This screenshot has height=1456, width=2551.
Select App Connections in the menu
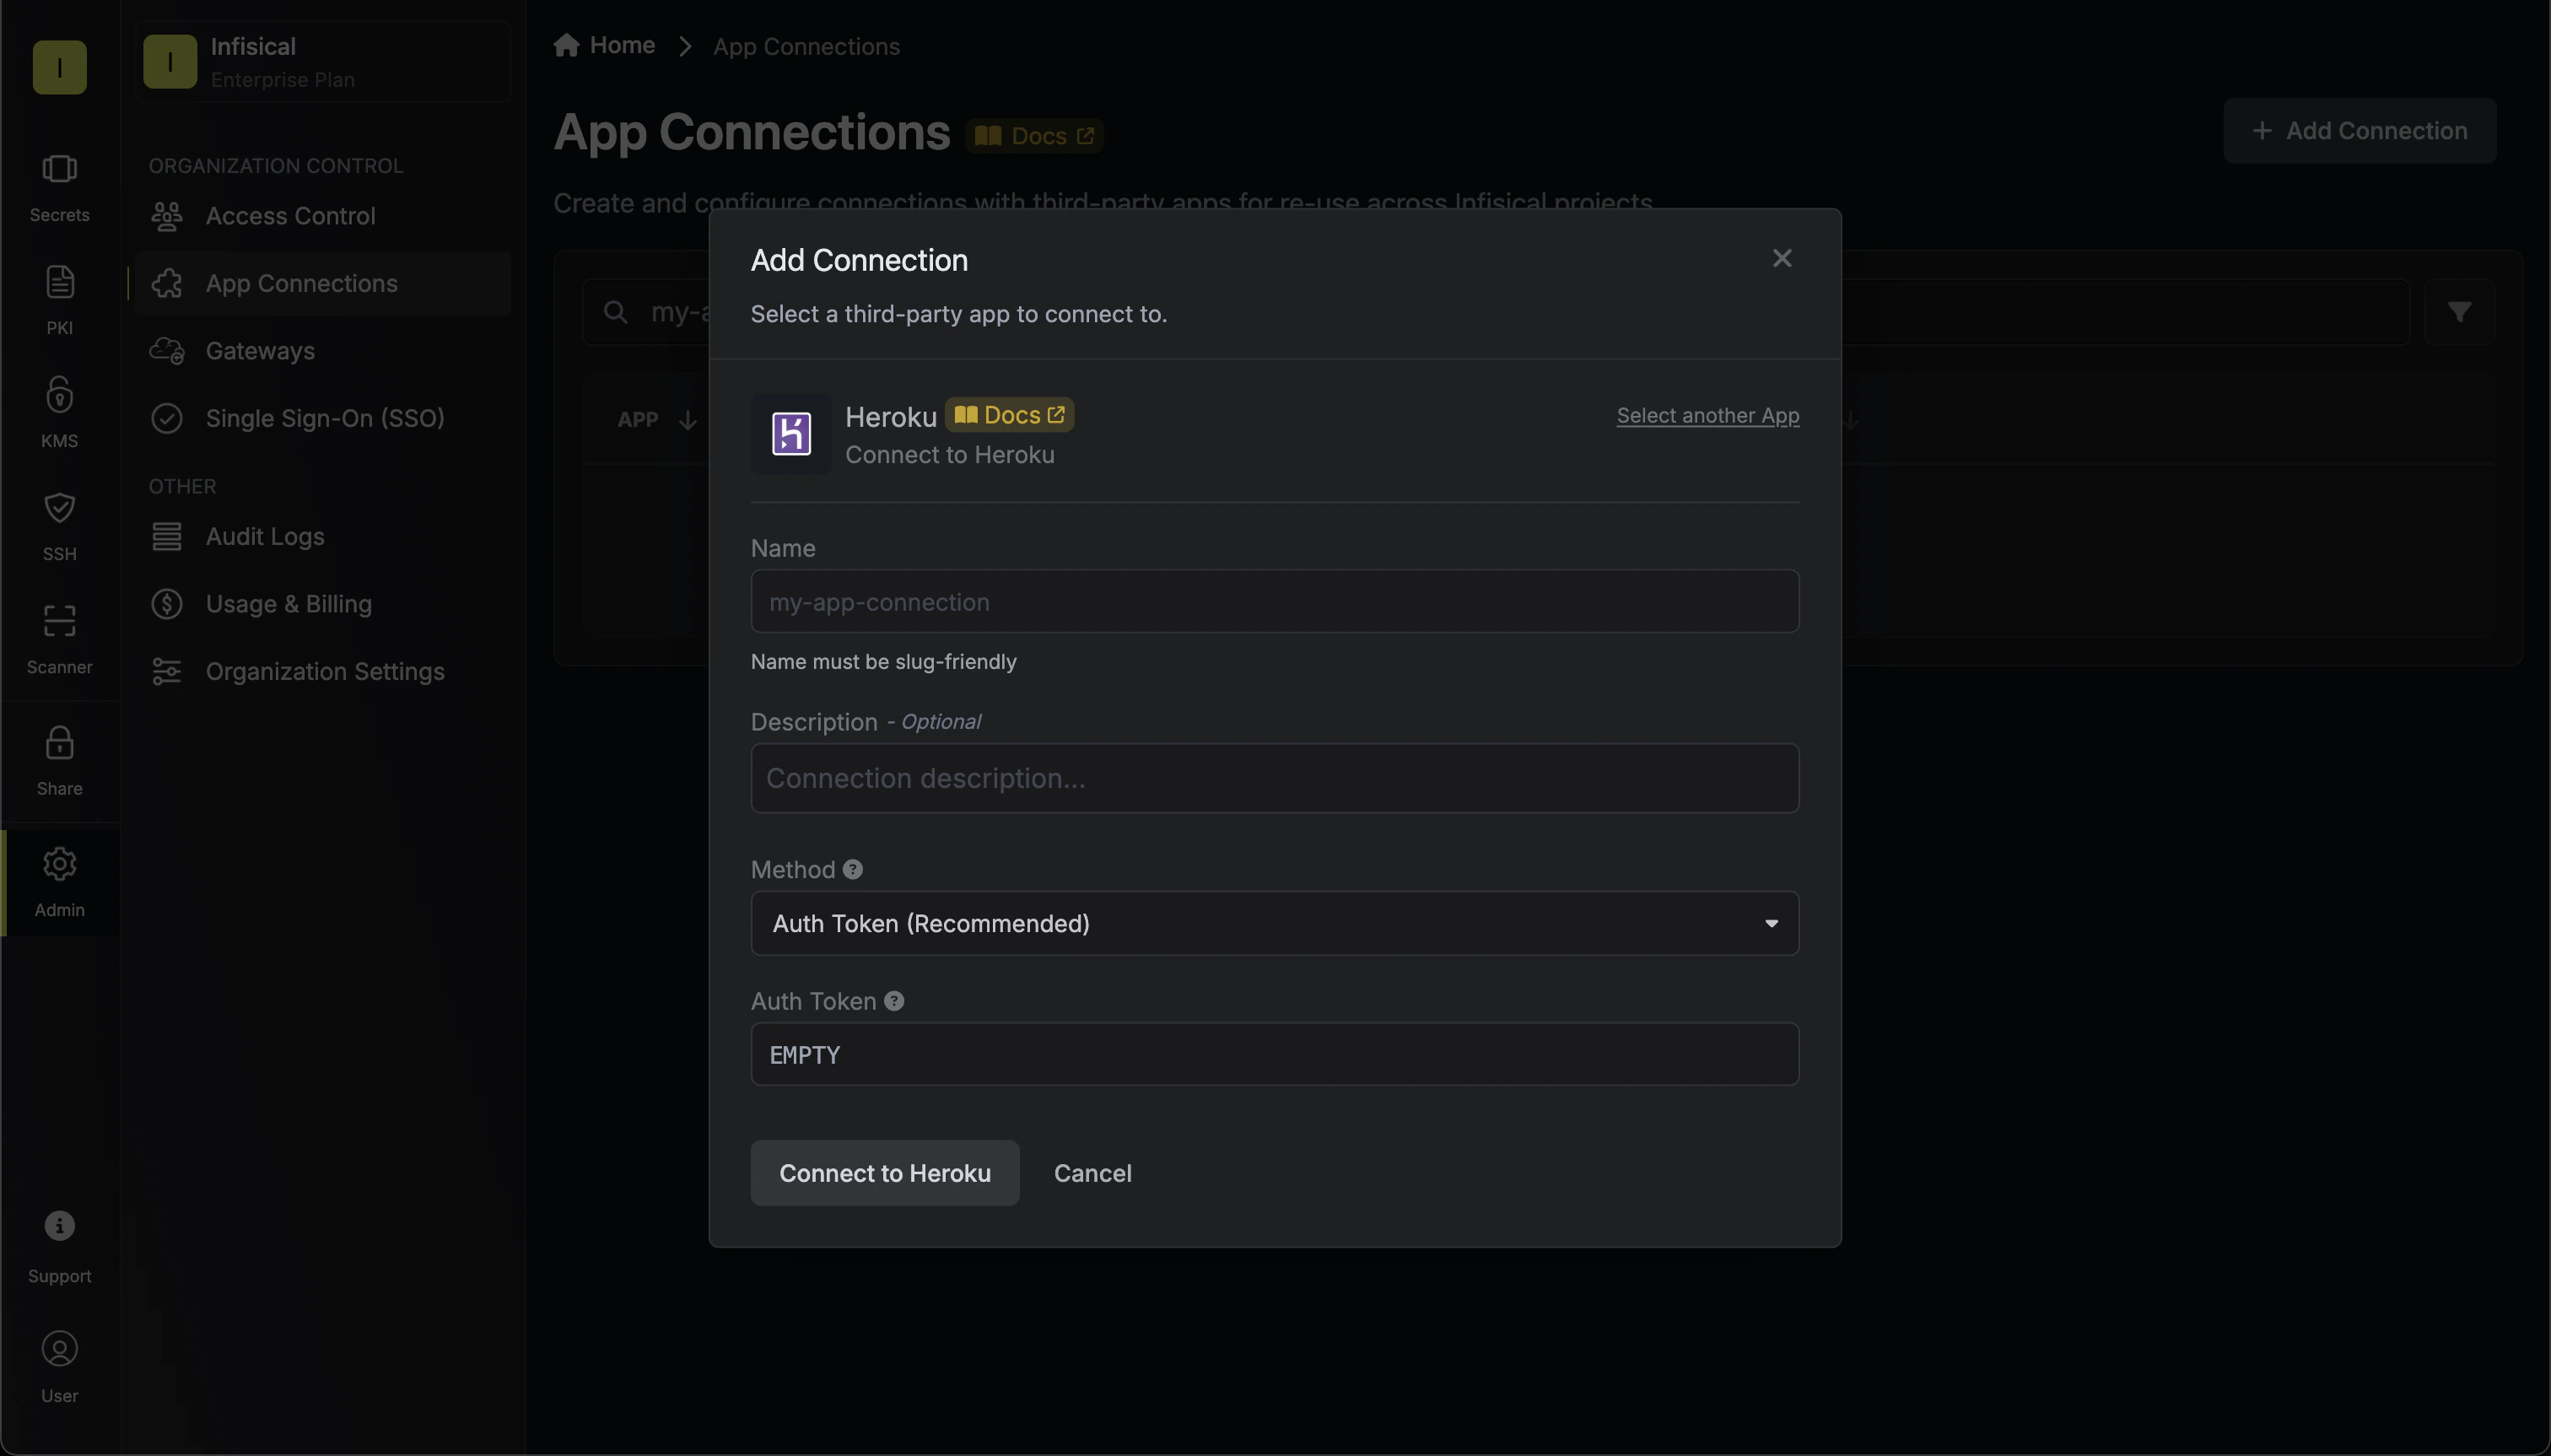[322, 283]
